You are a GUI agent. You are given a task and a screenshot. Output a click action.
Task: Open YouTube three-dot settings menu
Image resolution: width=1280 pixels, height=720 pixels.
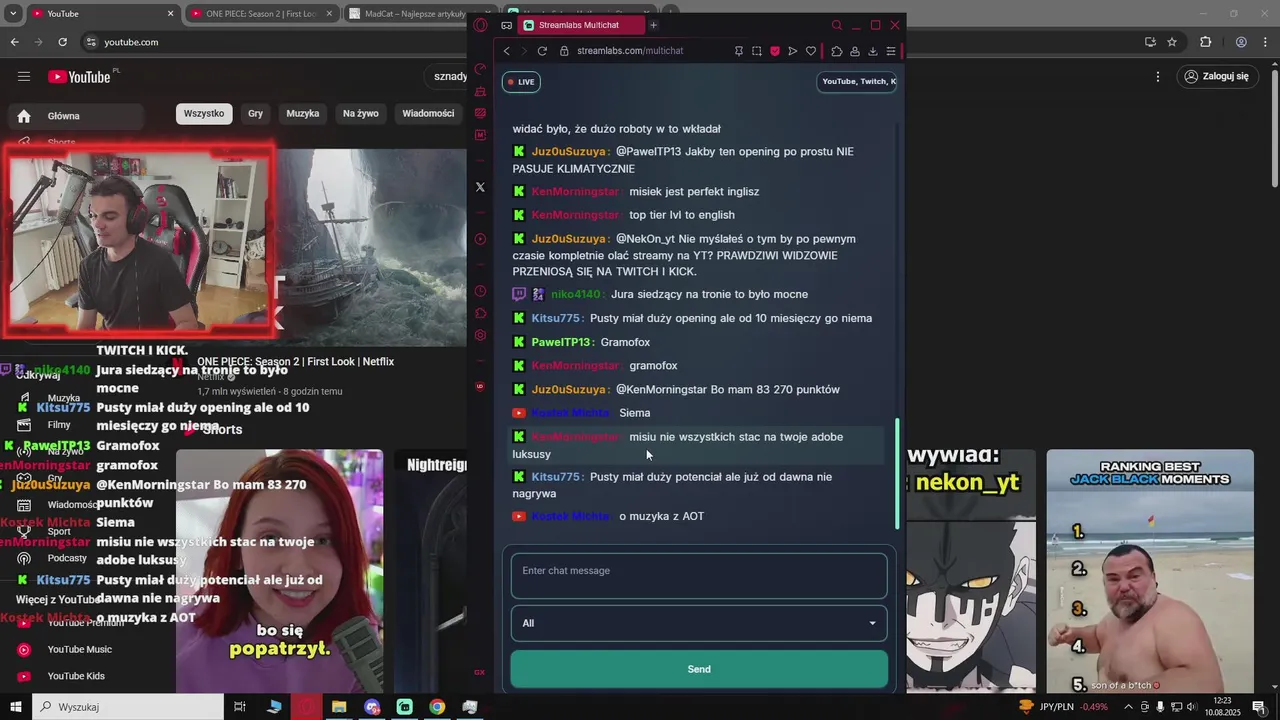1158,76
